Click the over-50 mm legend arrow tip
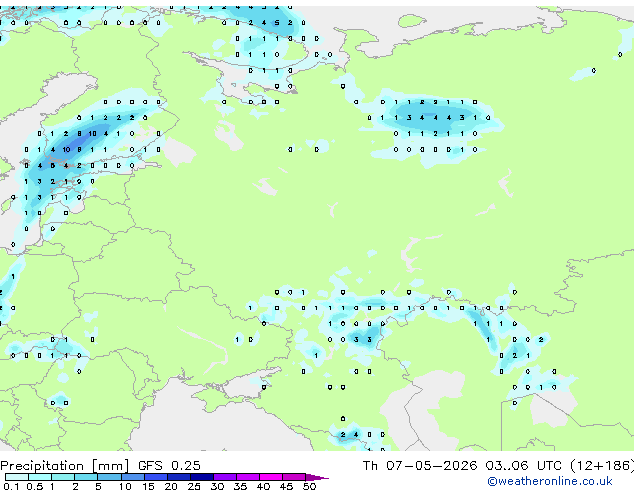The width and height of the screenshot is (634, 490). coord(317,477)
